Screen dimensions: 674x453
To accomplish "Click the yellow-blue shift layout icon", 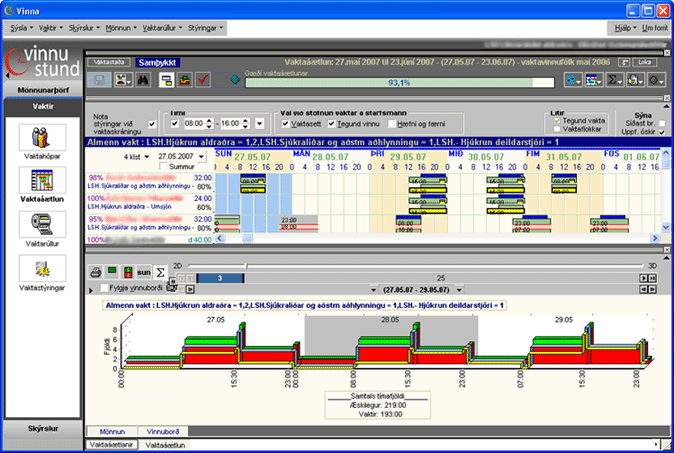I will 166,80.
